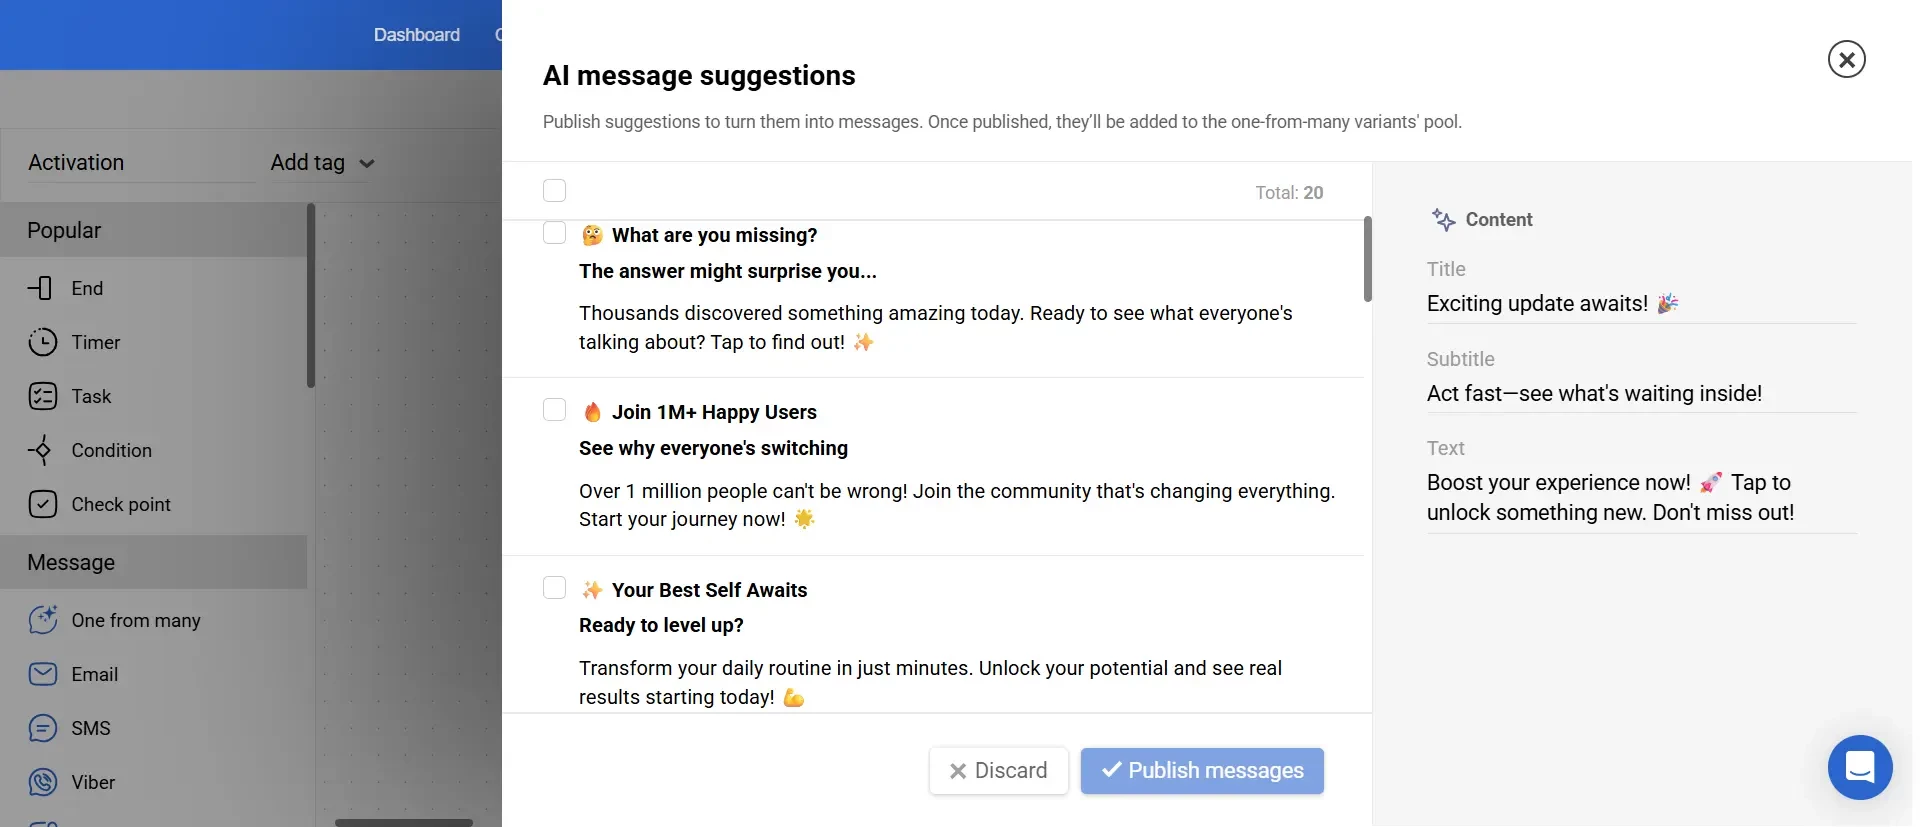Select the 'Join 1M+ Happy Users' checkbox
This screenshot has height=827, width=1920.
click(x=554, y=410)
